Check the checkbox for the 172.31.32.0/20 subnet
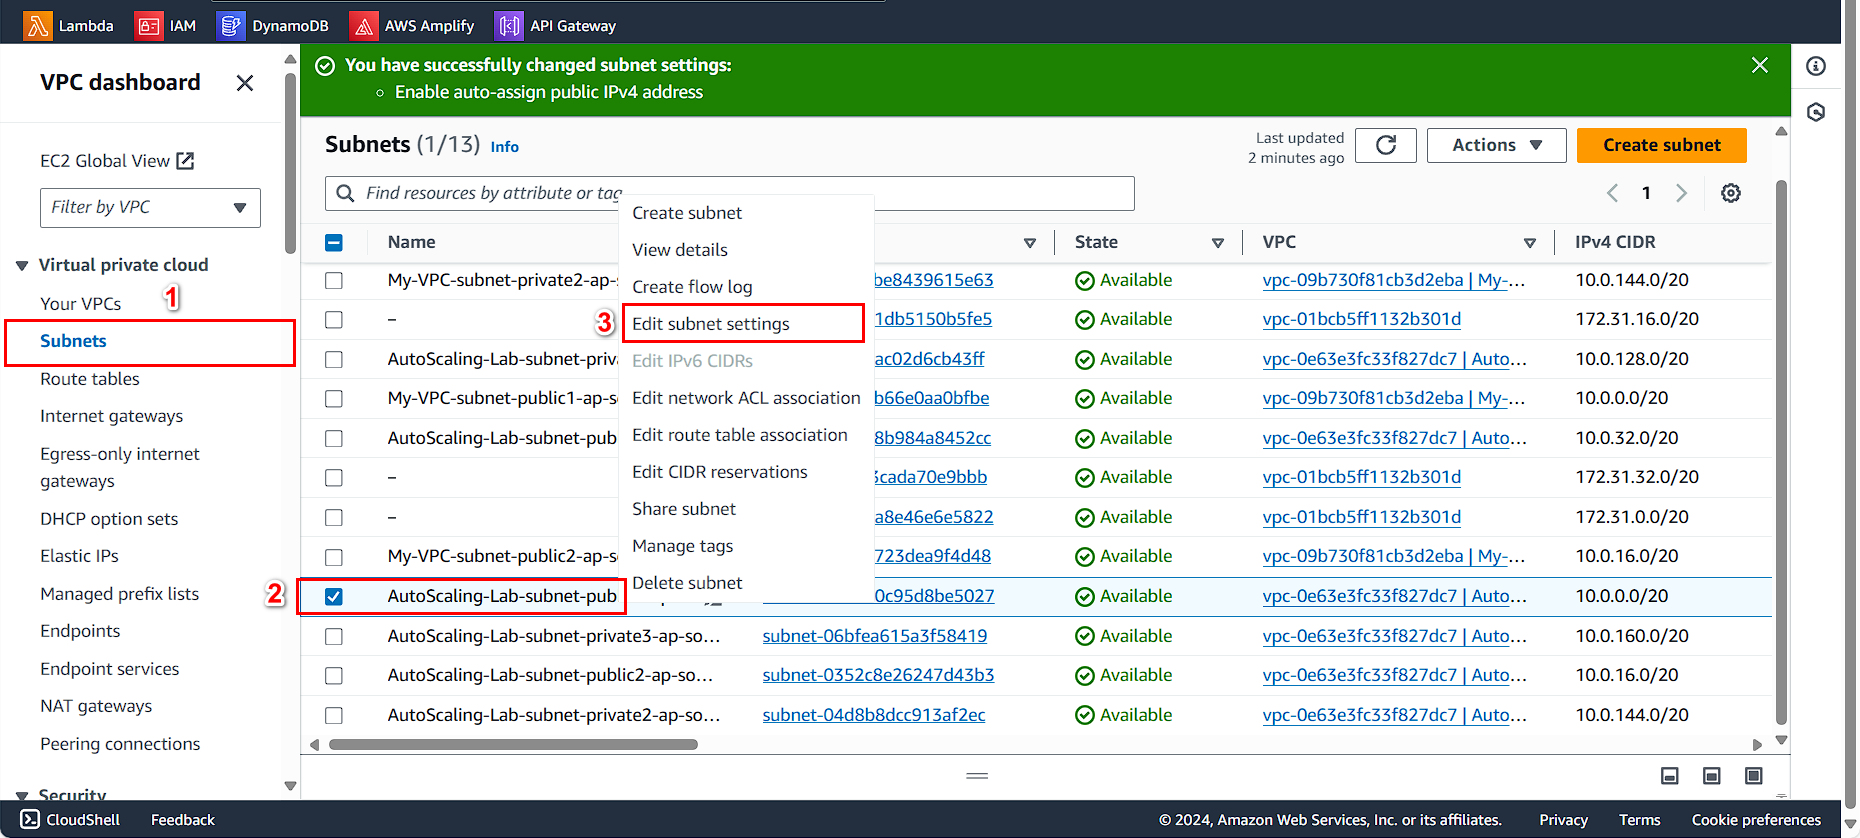Screen dimensions: 1860x838 point(334,478)
